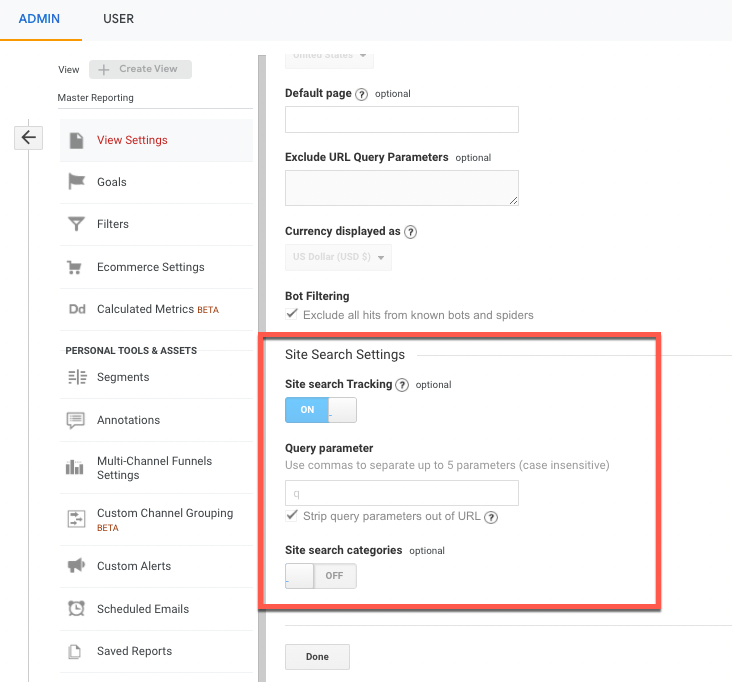Click the Master Reporting view name
Screen dimensions: 732x682
[x=96, y=98]
